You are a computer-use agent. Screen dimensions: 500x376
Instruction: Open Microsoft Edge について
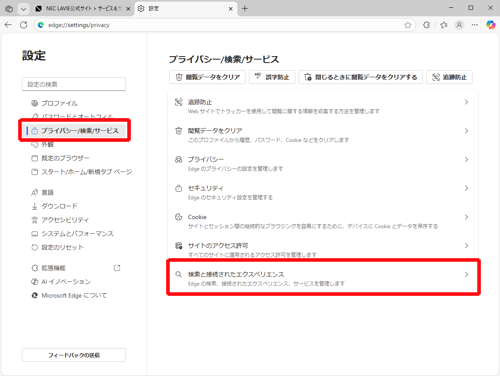(x=74, y=295)
